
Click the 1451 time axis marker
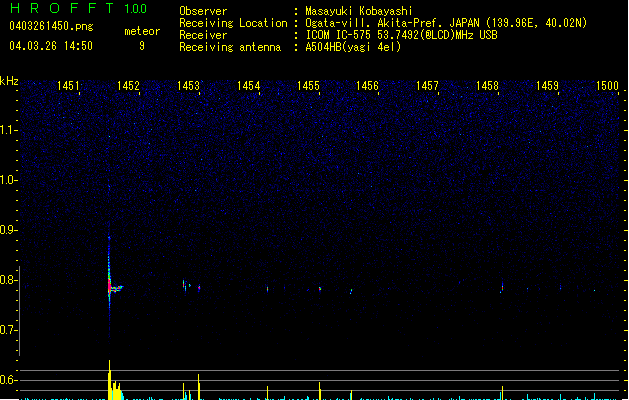(68, 86)
